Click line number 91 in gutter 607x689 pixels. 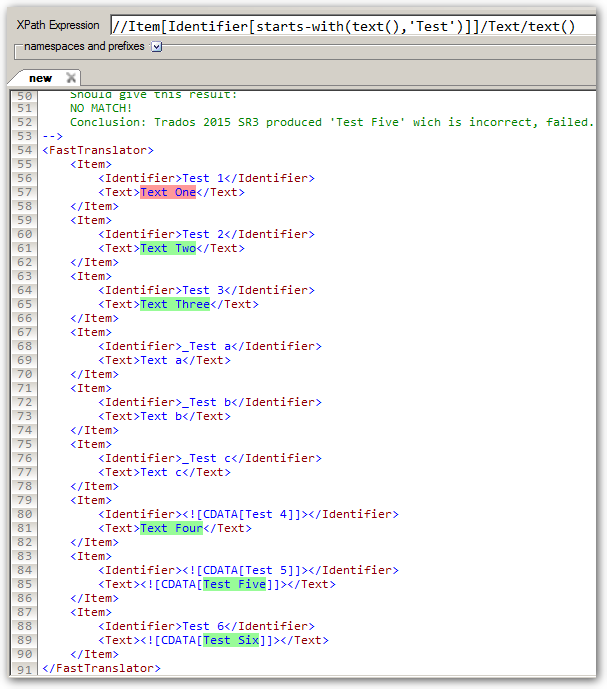(25, 668)
